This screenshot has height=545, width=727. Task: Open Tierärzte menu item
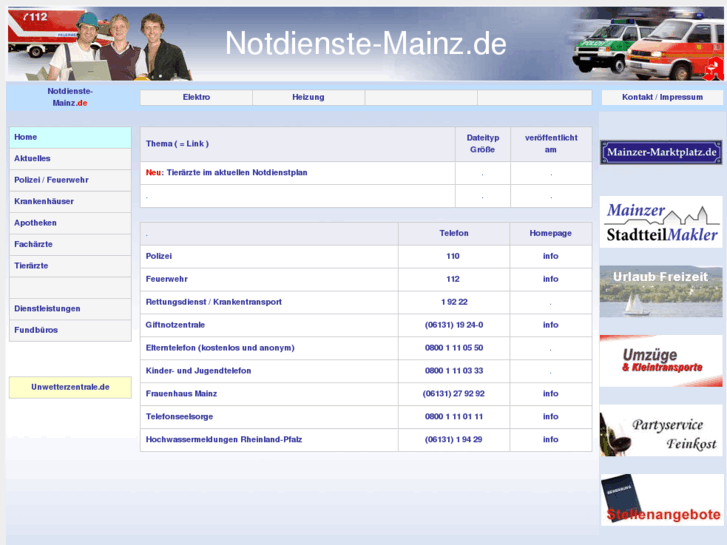(x=70, y=266)
